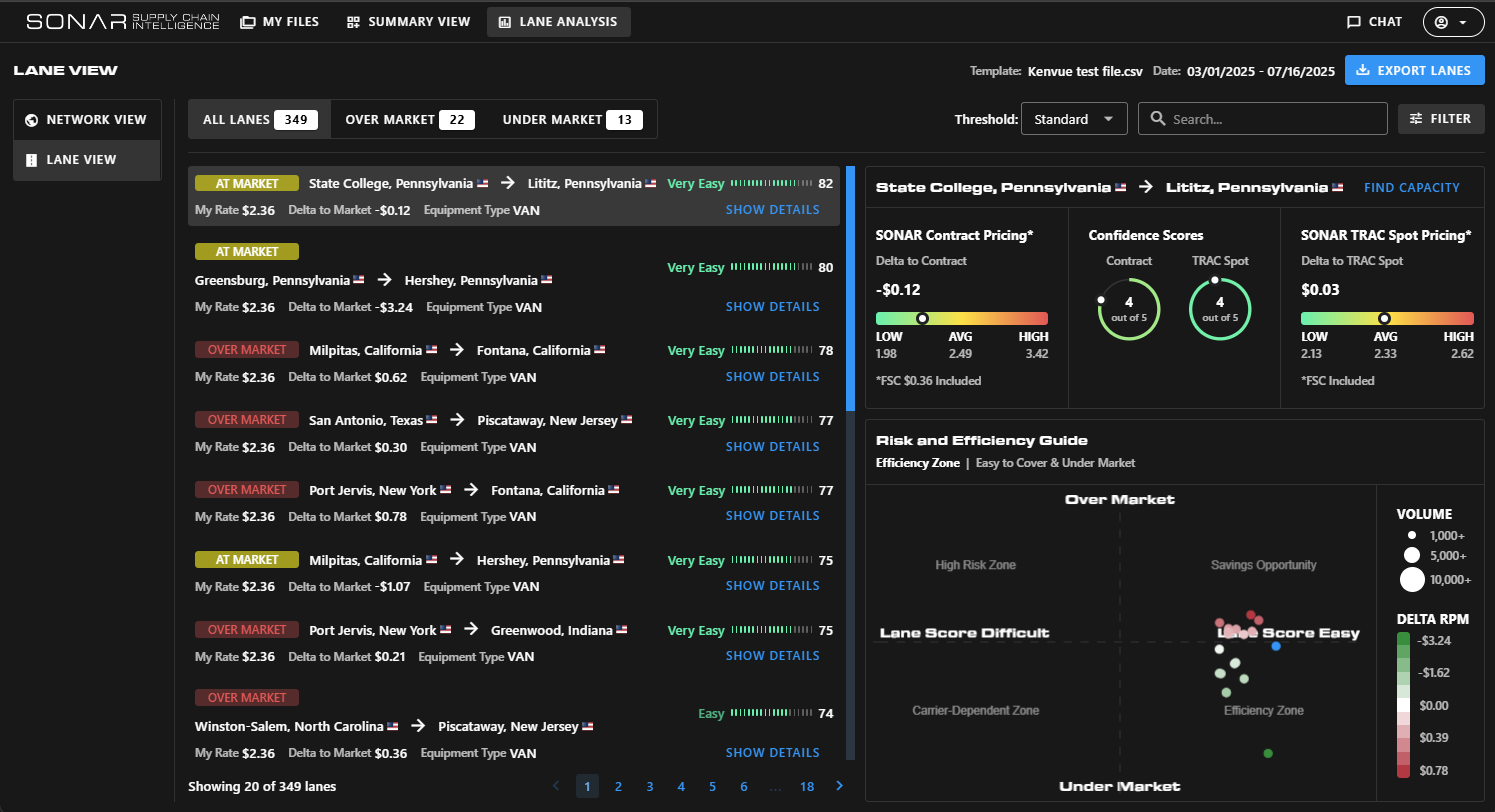Click the TRAC Spot Pricing range marker

(x=1384, y=318)
